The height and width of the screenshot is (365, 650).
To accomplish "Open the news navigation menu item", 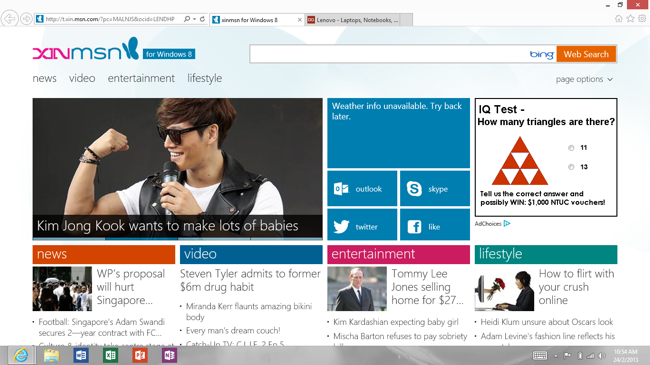I will click(44, 78).
